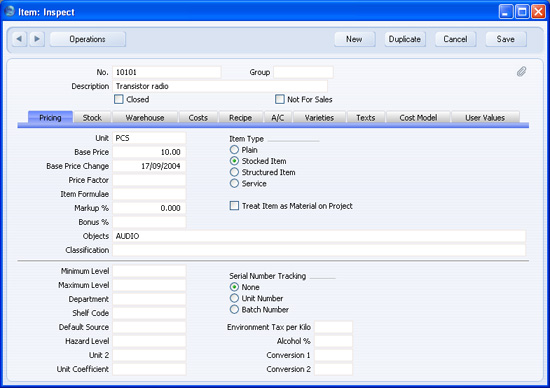Switch to the Costs tab

tap(198, 118)
